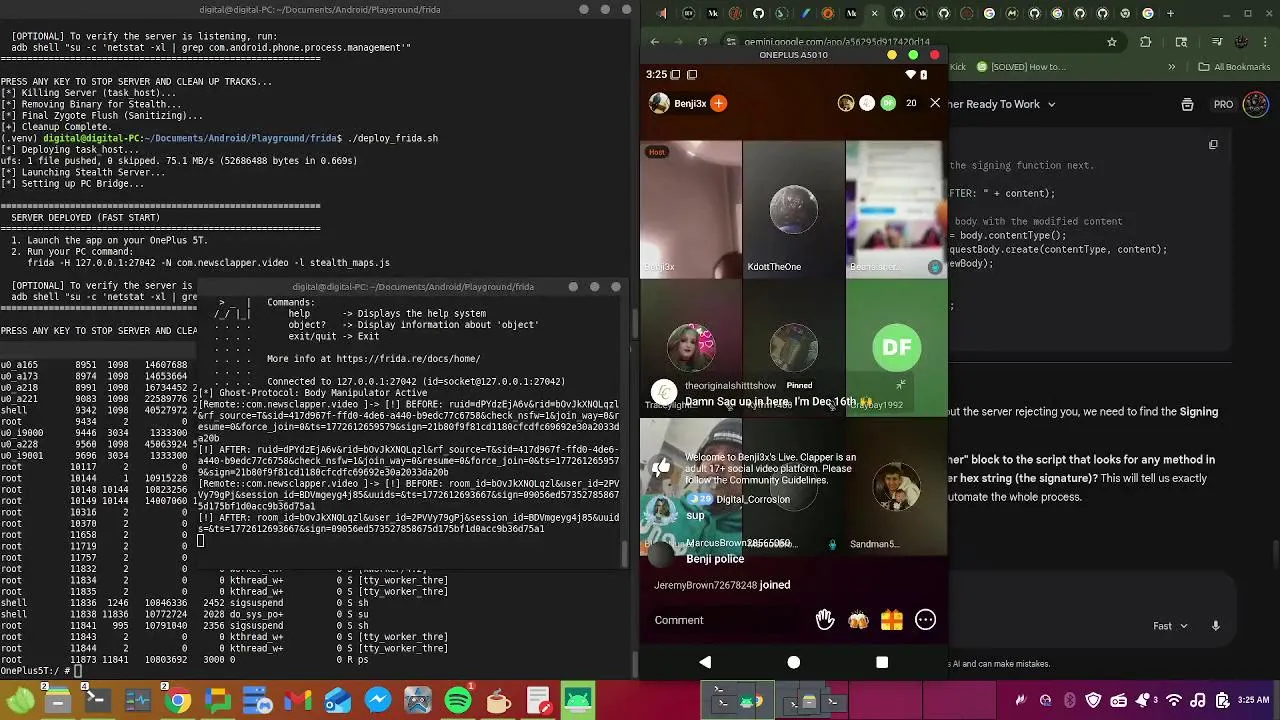Close the active Chrome tab
This screenshot has width=1280, height=720.
click(874, 13)
